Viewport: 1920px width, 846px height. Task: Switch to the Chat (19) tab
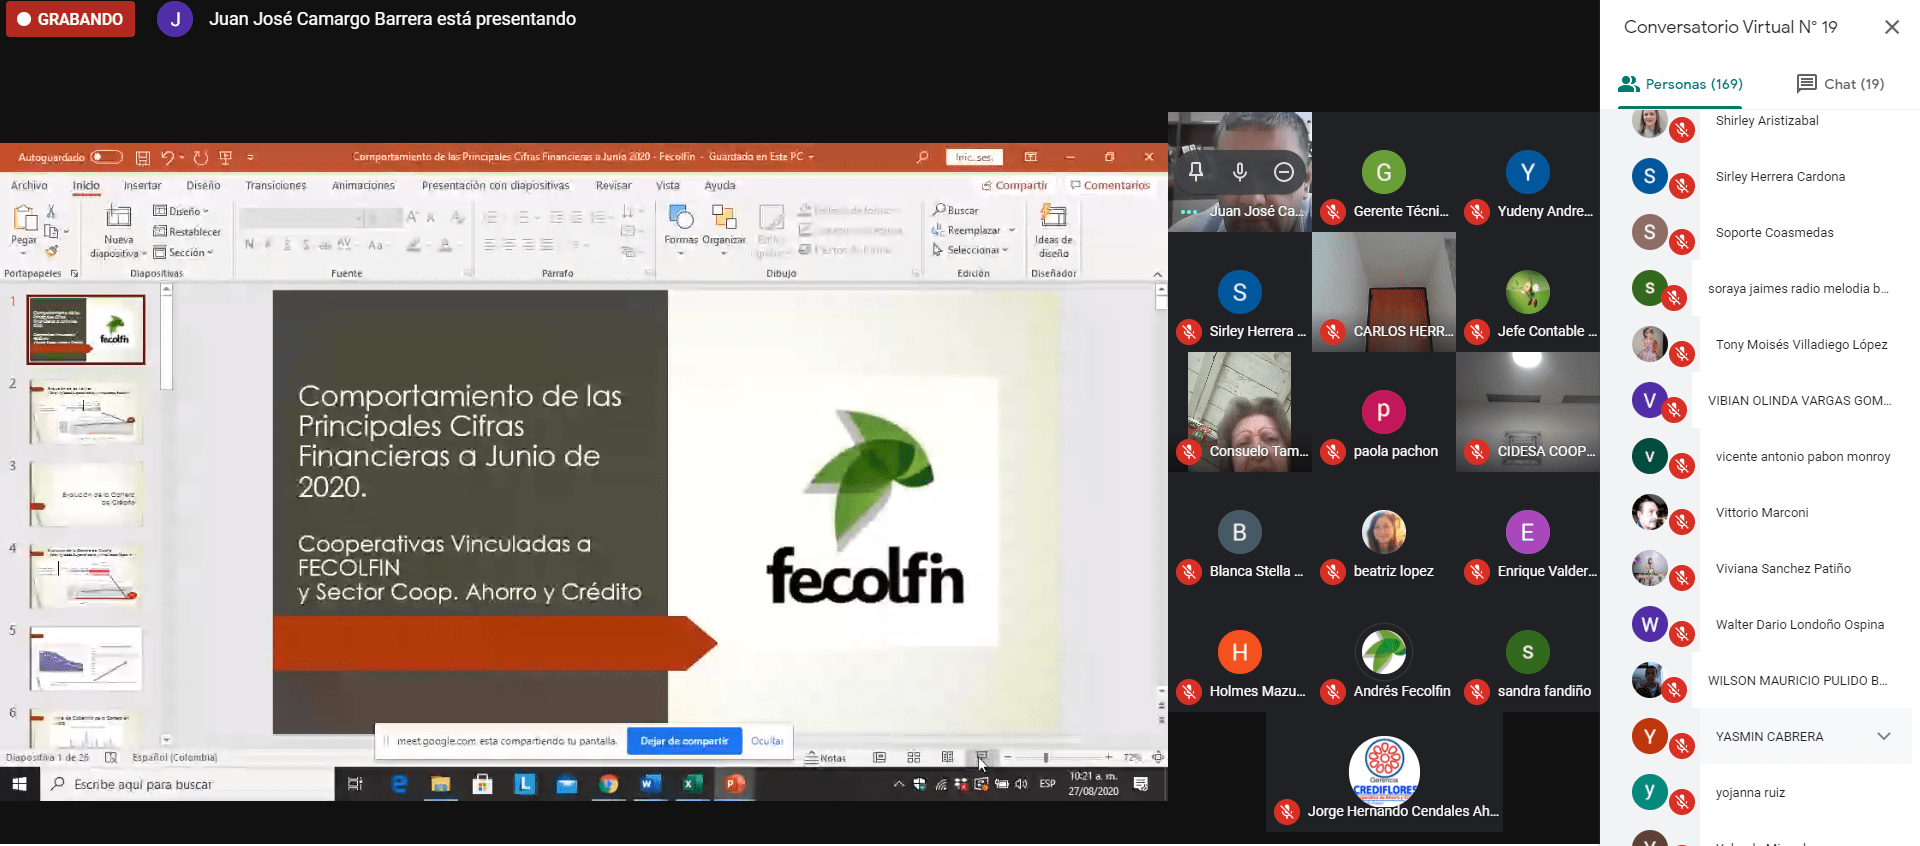(x=1840, y=84)
